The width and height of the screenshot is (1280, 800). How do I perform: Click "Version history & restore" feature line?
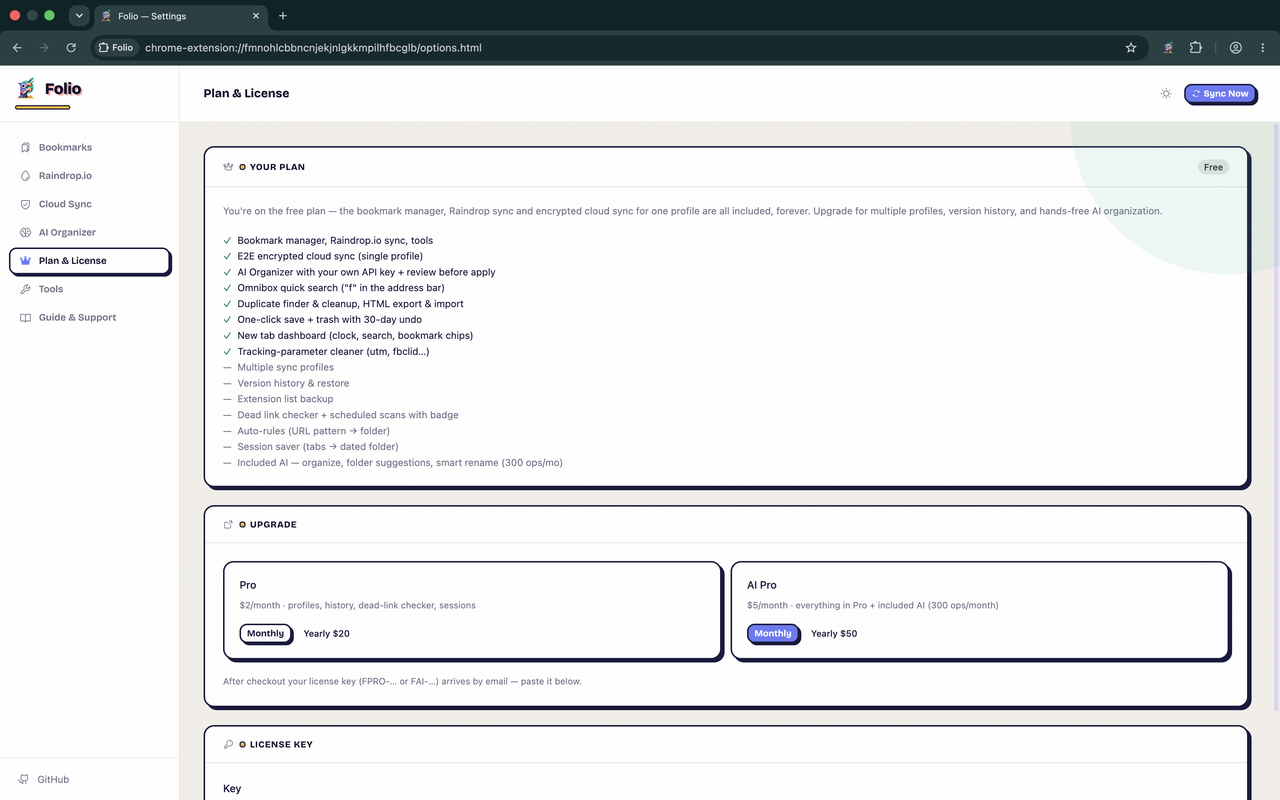tap(293, 383)
